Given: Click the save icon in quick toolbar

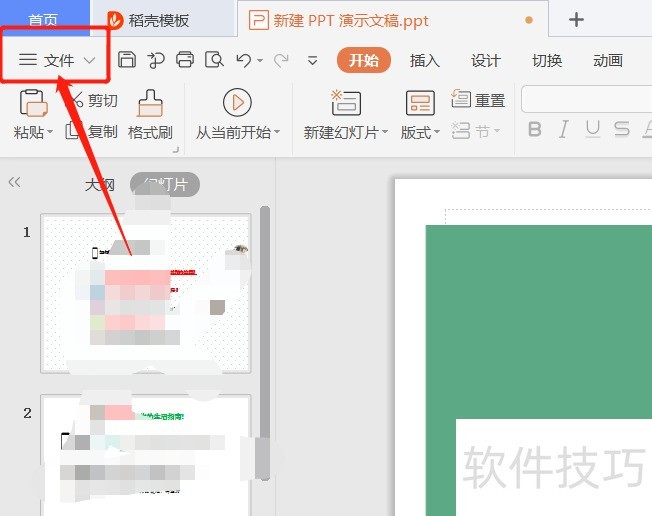Looking at the screenshot, I should (x=127, y=59).
